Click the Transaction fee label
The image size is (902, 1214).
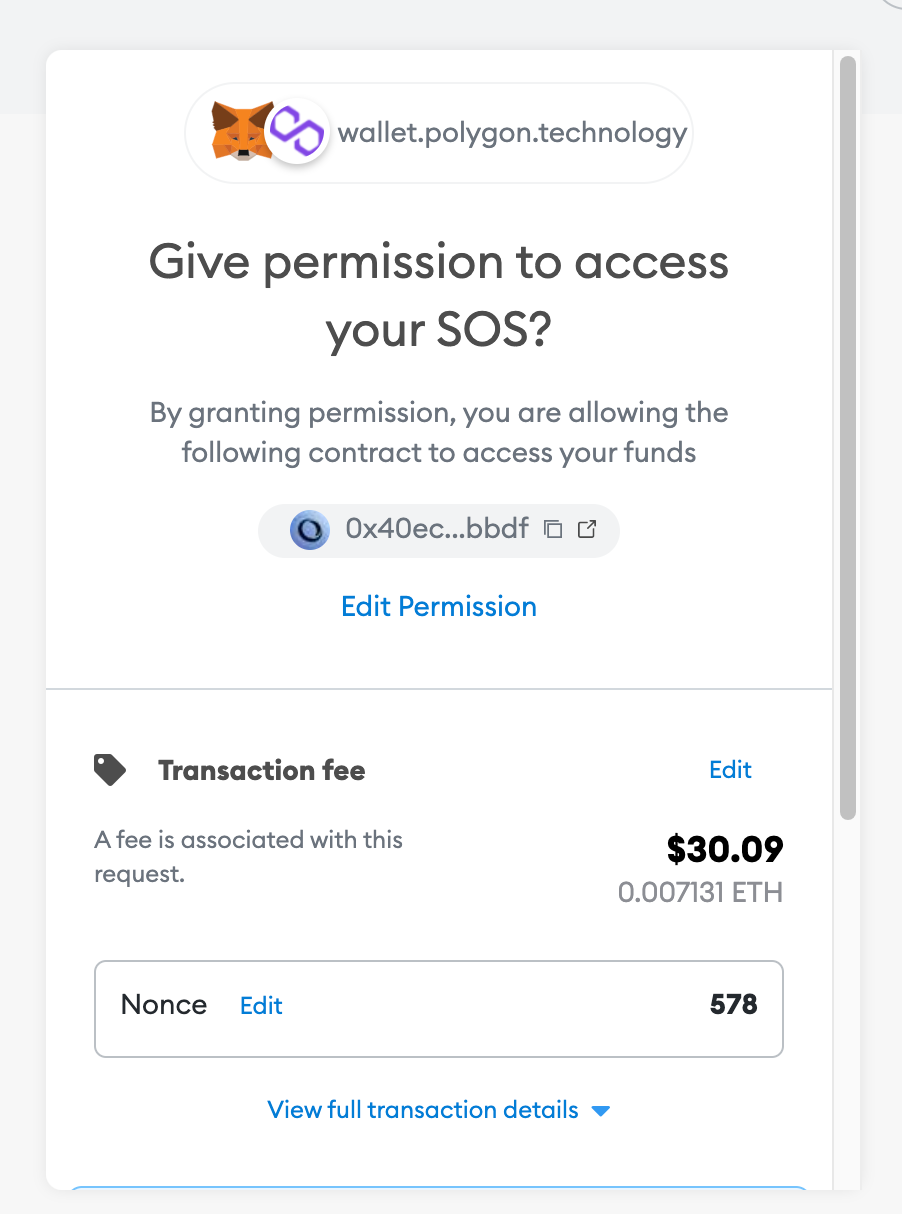261,771
